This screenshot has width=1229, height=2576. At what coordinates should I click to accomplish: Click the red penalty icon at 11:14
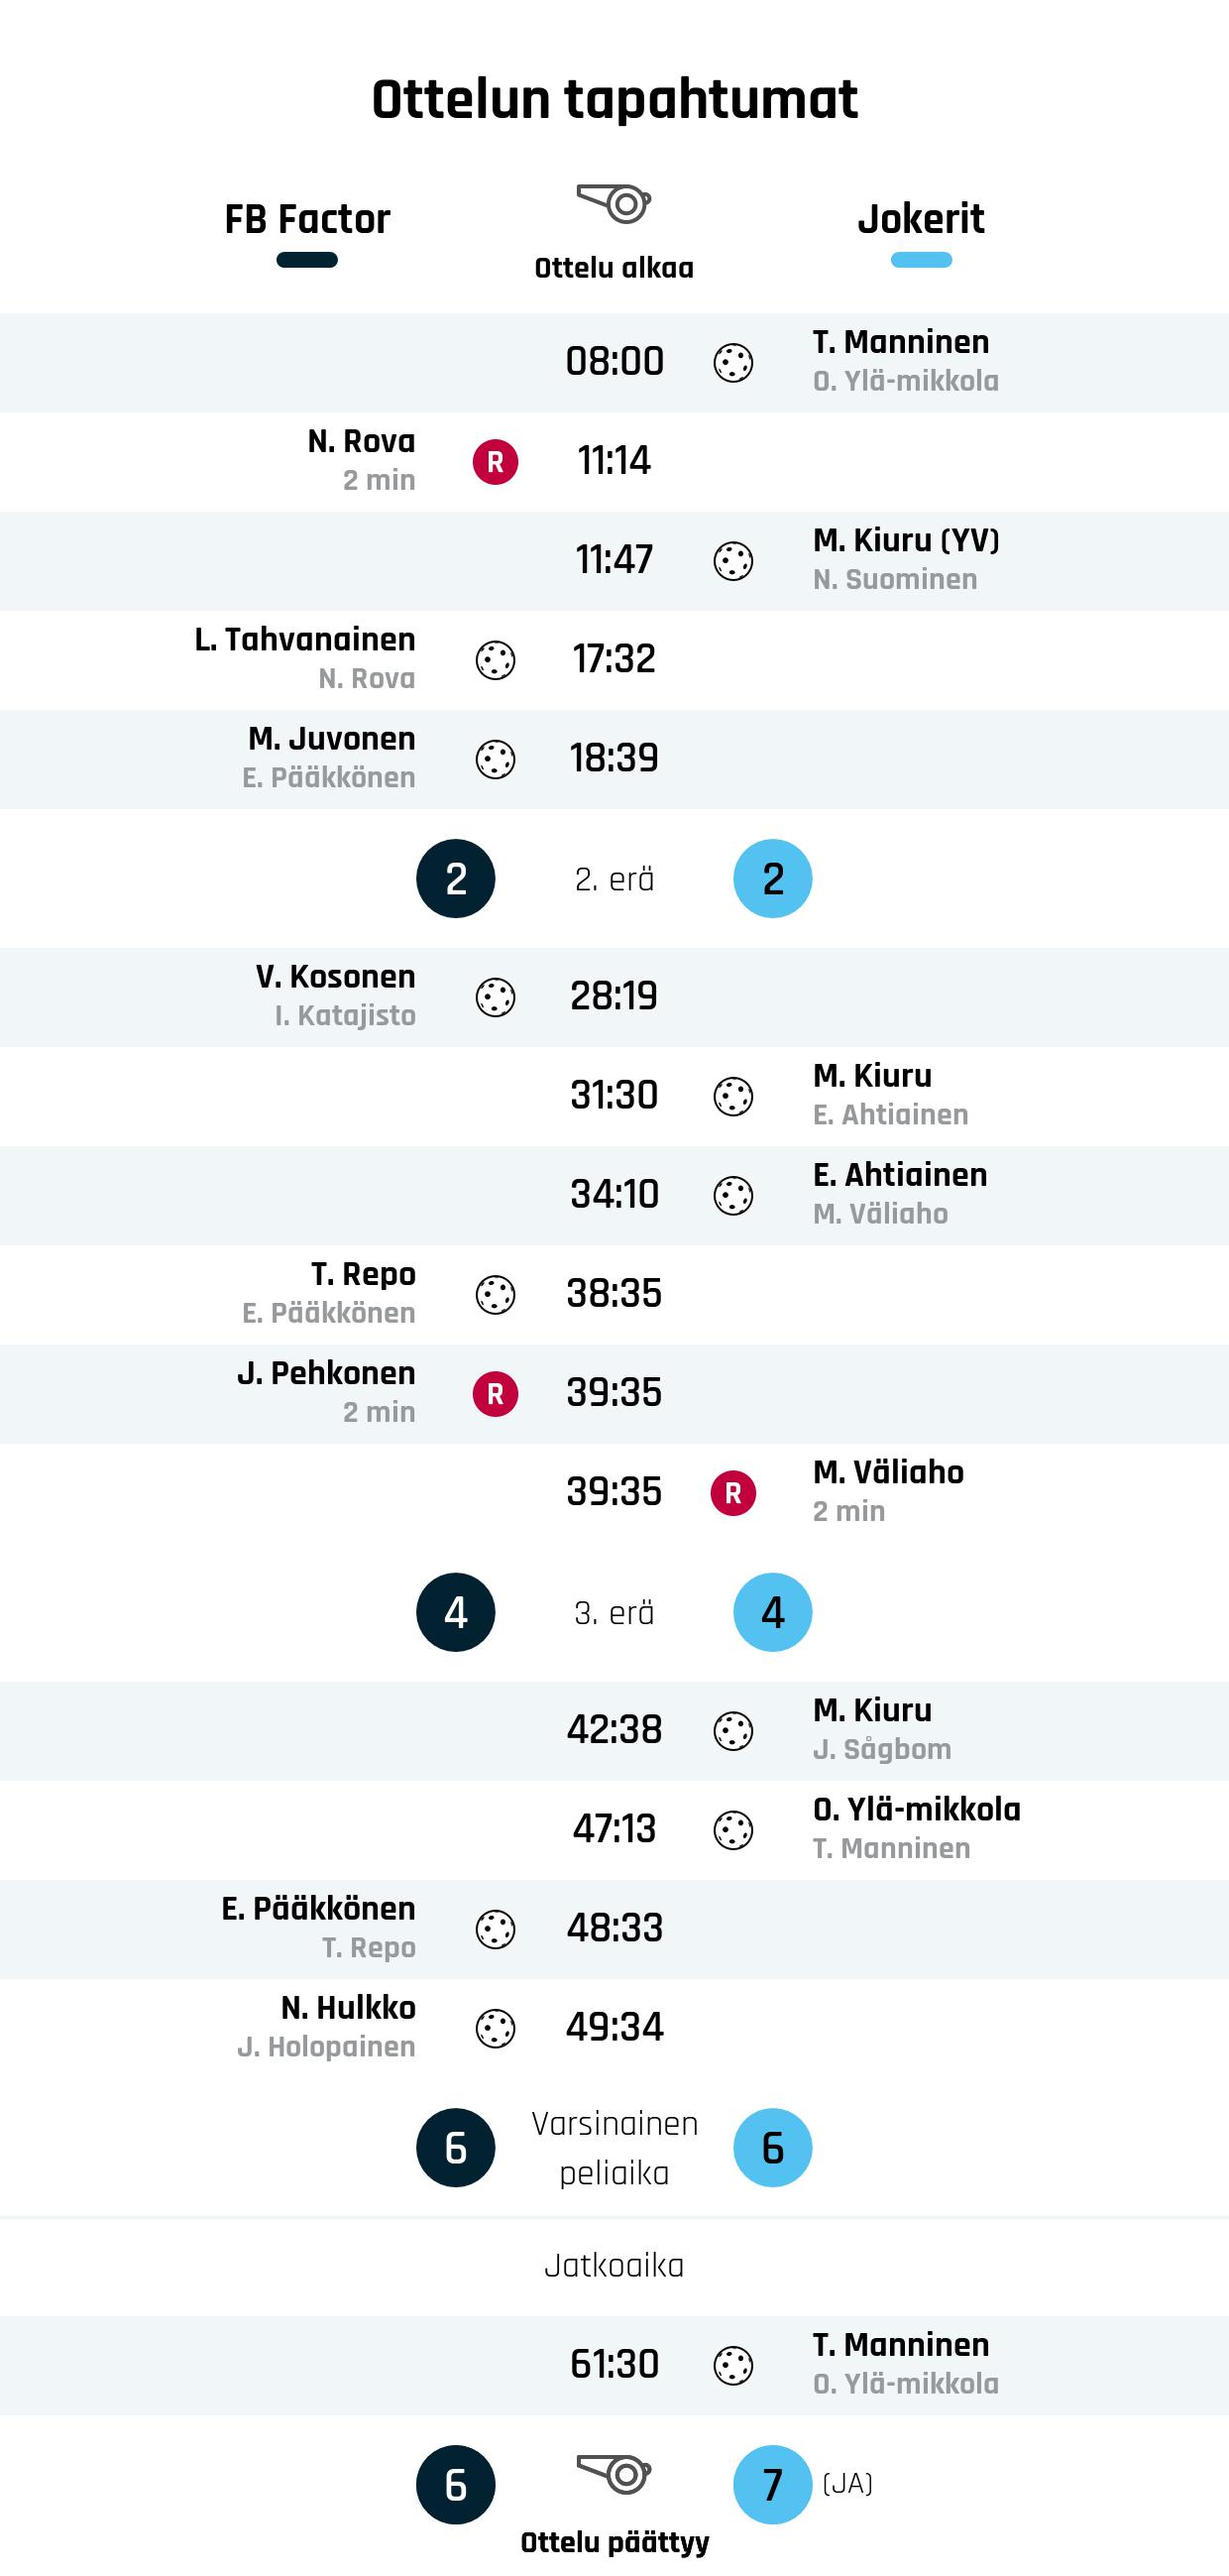495,462
